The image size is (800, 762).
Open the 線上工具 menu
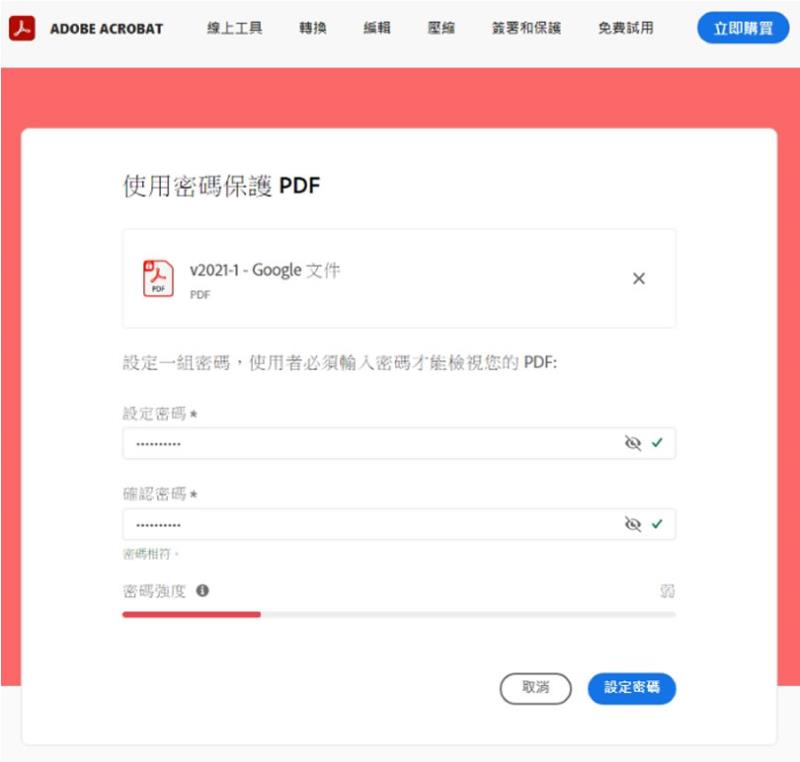[x=234, y=28]
